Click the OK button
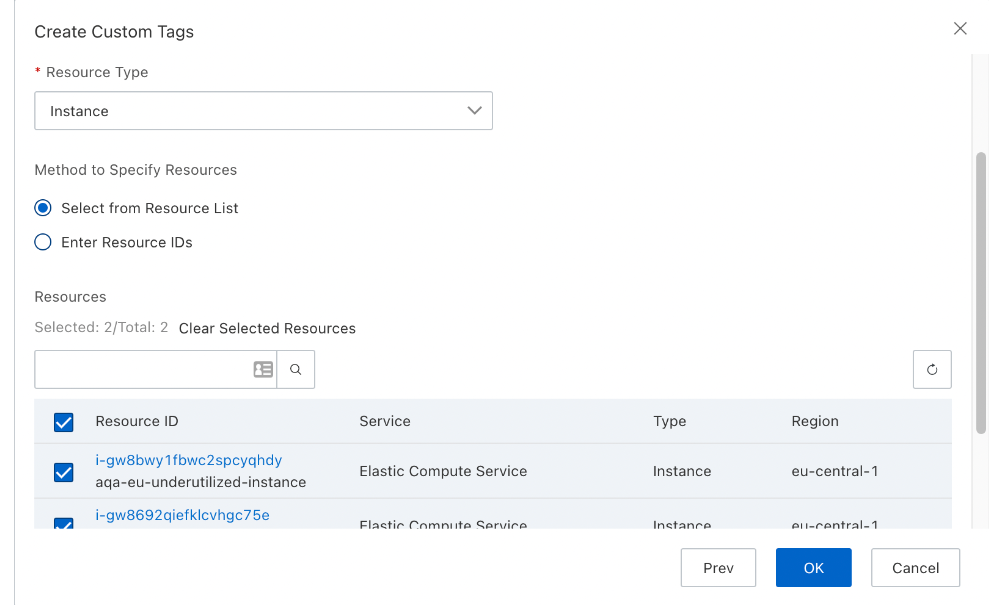1006x605 pixels. pyautogui.click(x=814, y=568)
